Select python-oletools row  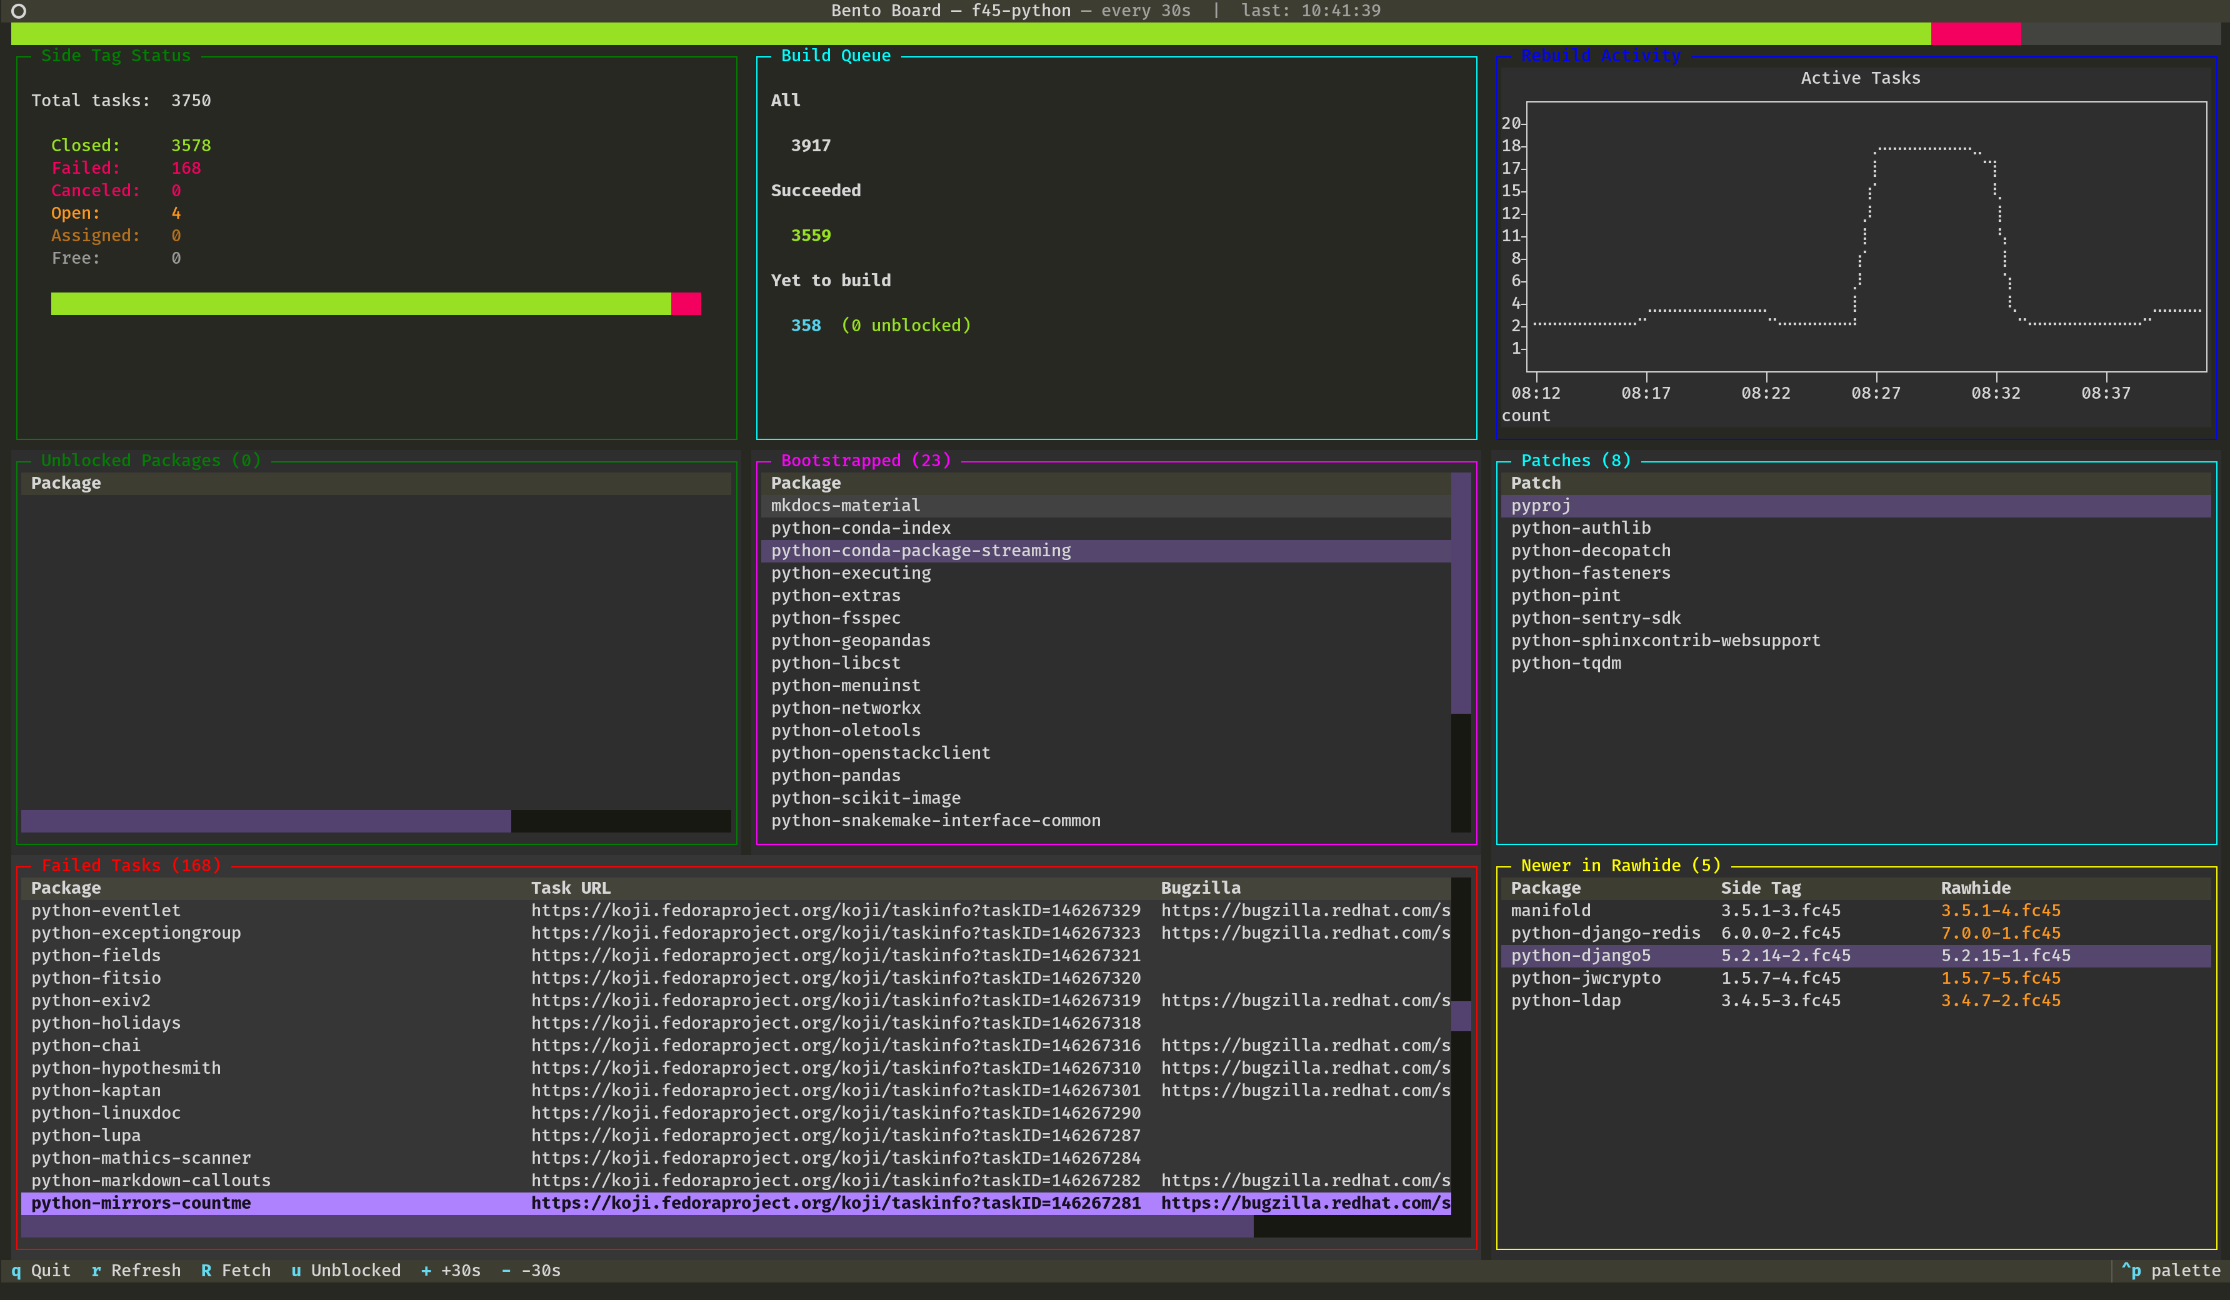tap(1106, 731)
